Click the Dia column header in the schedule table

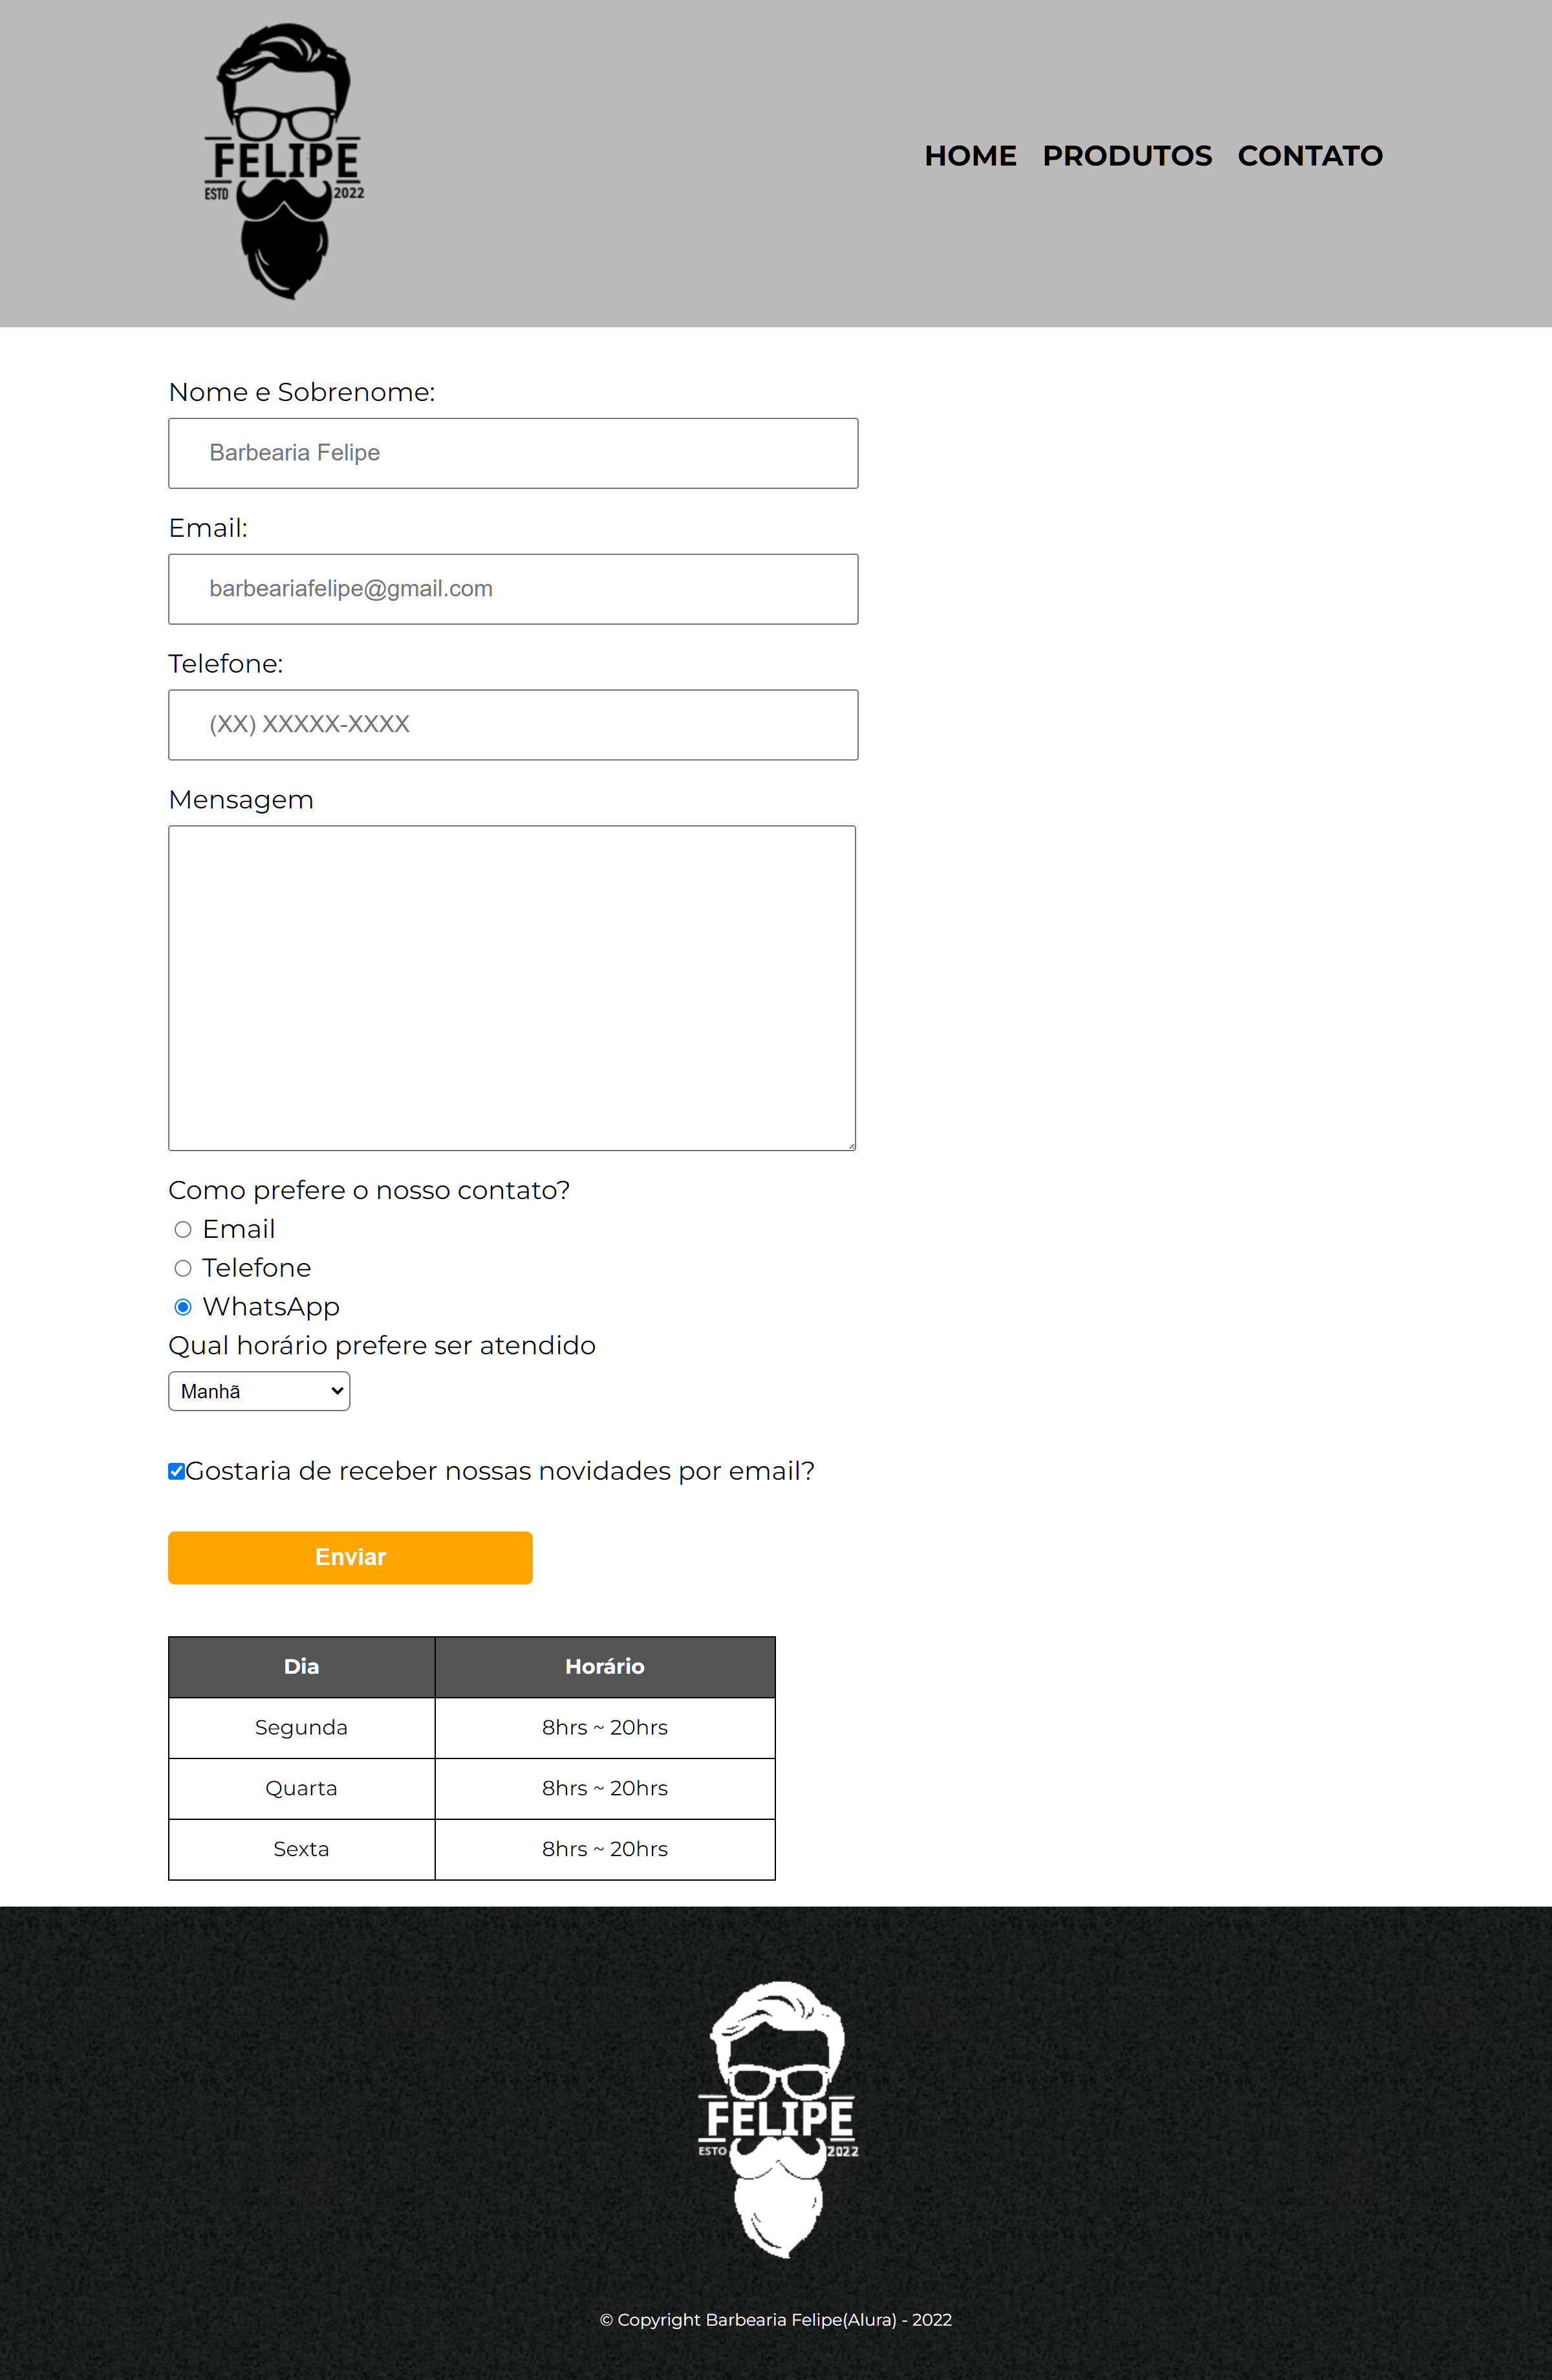coord(301,1666)
